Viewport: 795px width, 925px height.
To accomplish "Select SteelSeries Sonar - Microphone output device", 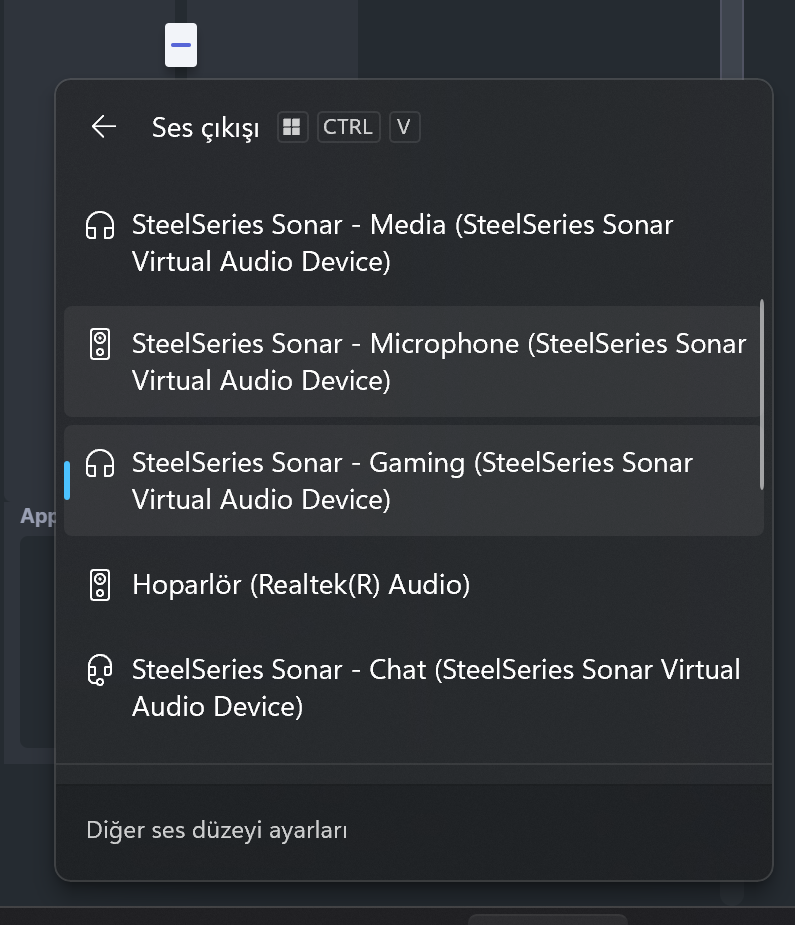I will (x=414, y=362).
